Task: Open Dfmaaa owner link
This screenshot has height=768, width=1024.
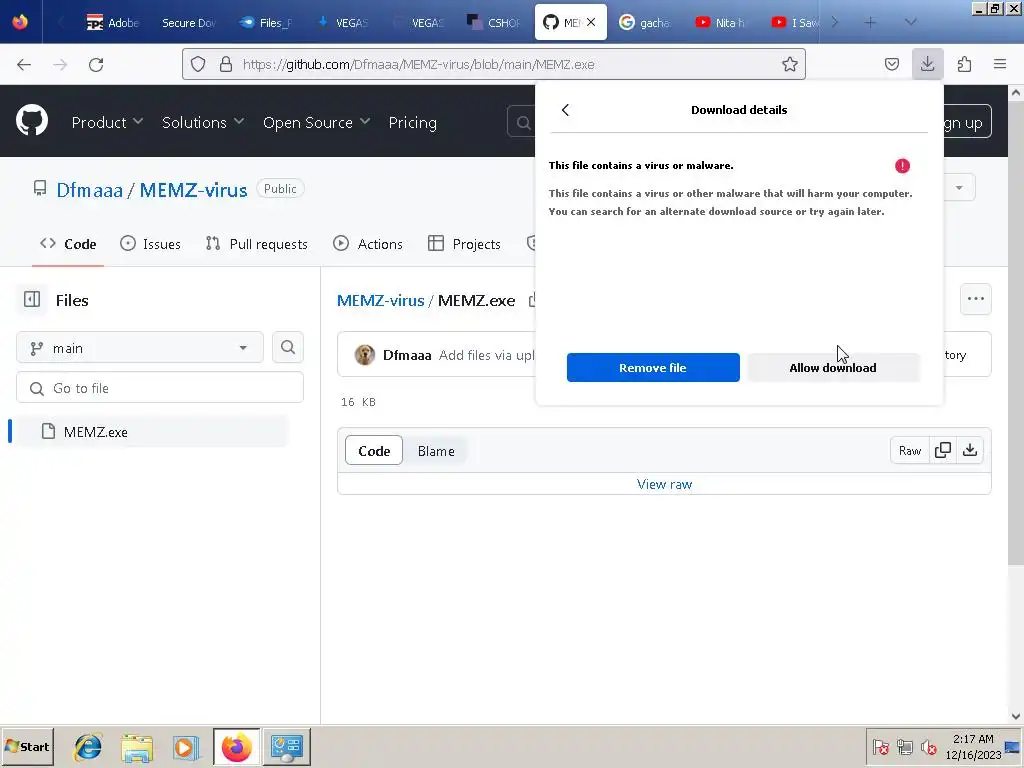Action: coord(89,190)
